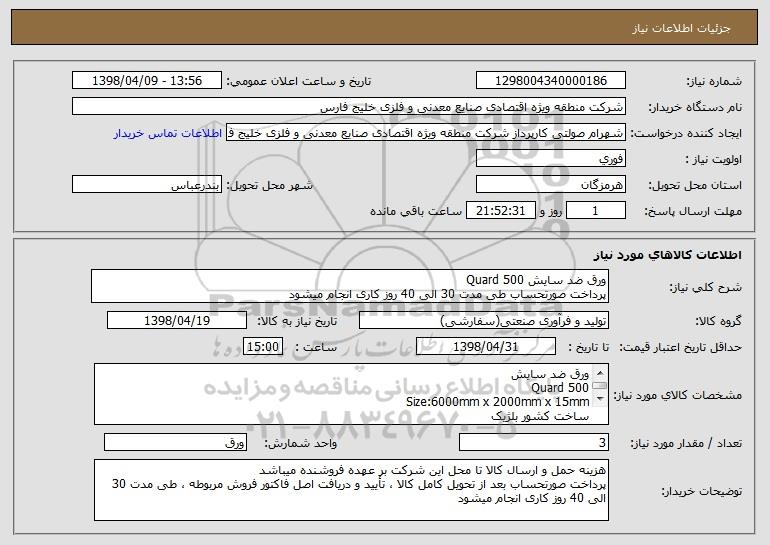The width and height of the screenshot is (770, 545).
Task: Click the header جزئیات اطلاعات نیاز
Action: tap(681, 28)
